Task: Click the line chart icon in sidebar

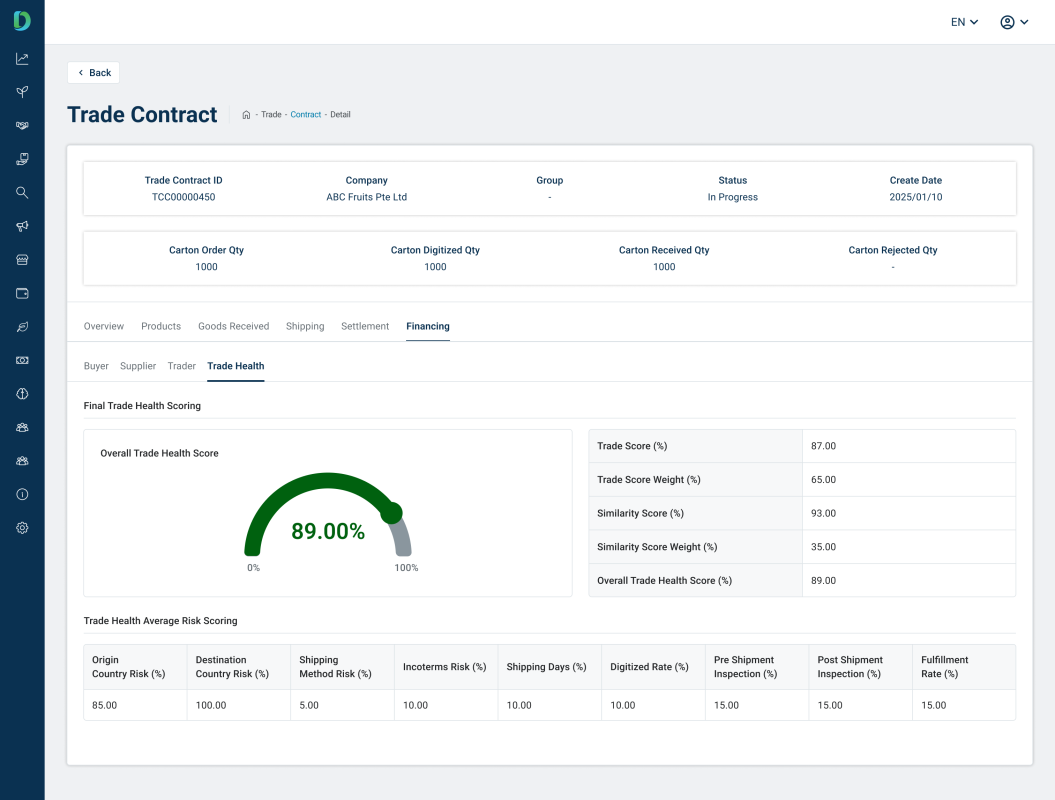Action: (x=22, y=59)
